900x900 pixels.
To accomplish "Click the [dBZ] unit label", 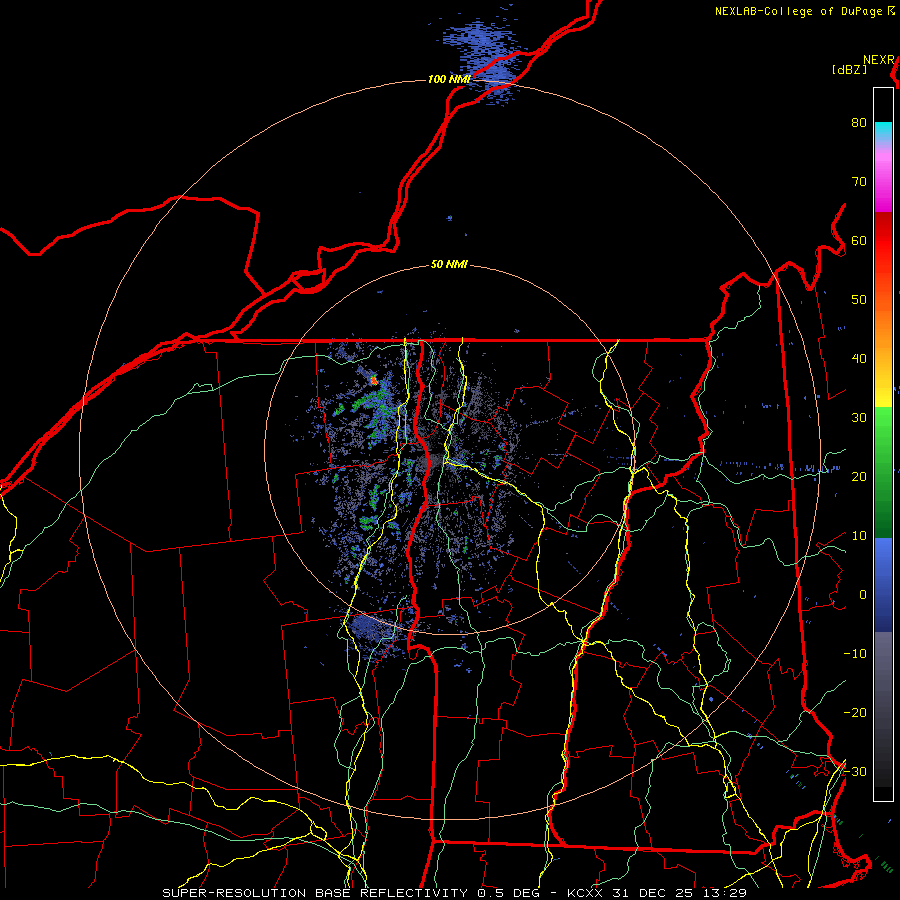I will 849,70.
